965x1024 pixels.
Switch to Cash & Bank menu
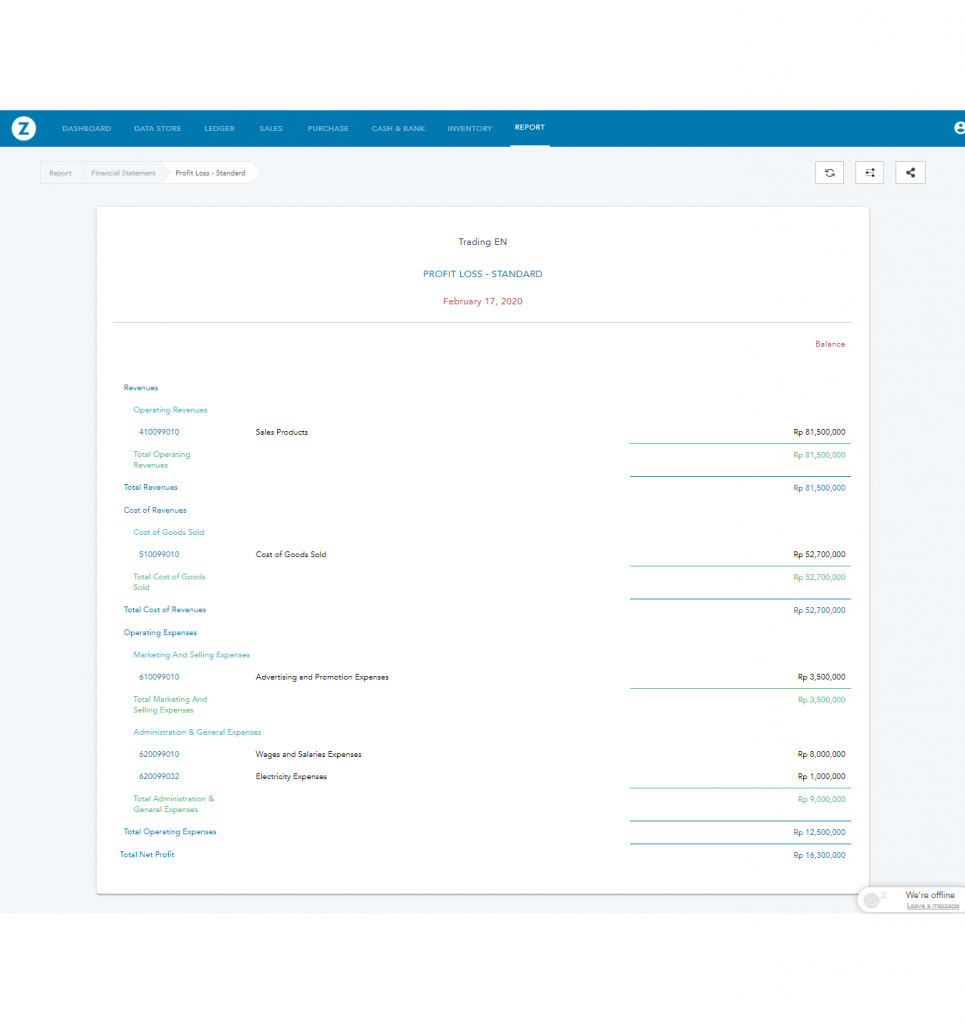398,129
